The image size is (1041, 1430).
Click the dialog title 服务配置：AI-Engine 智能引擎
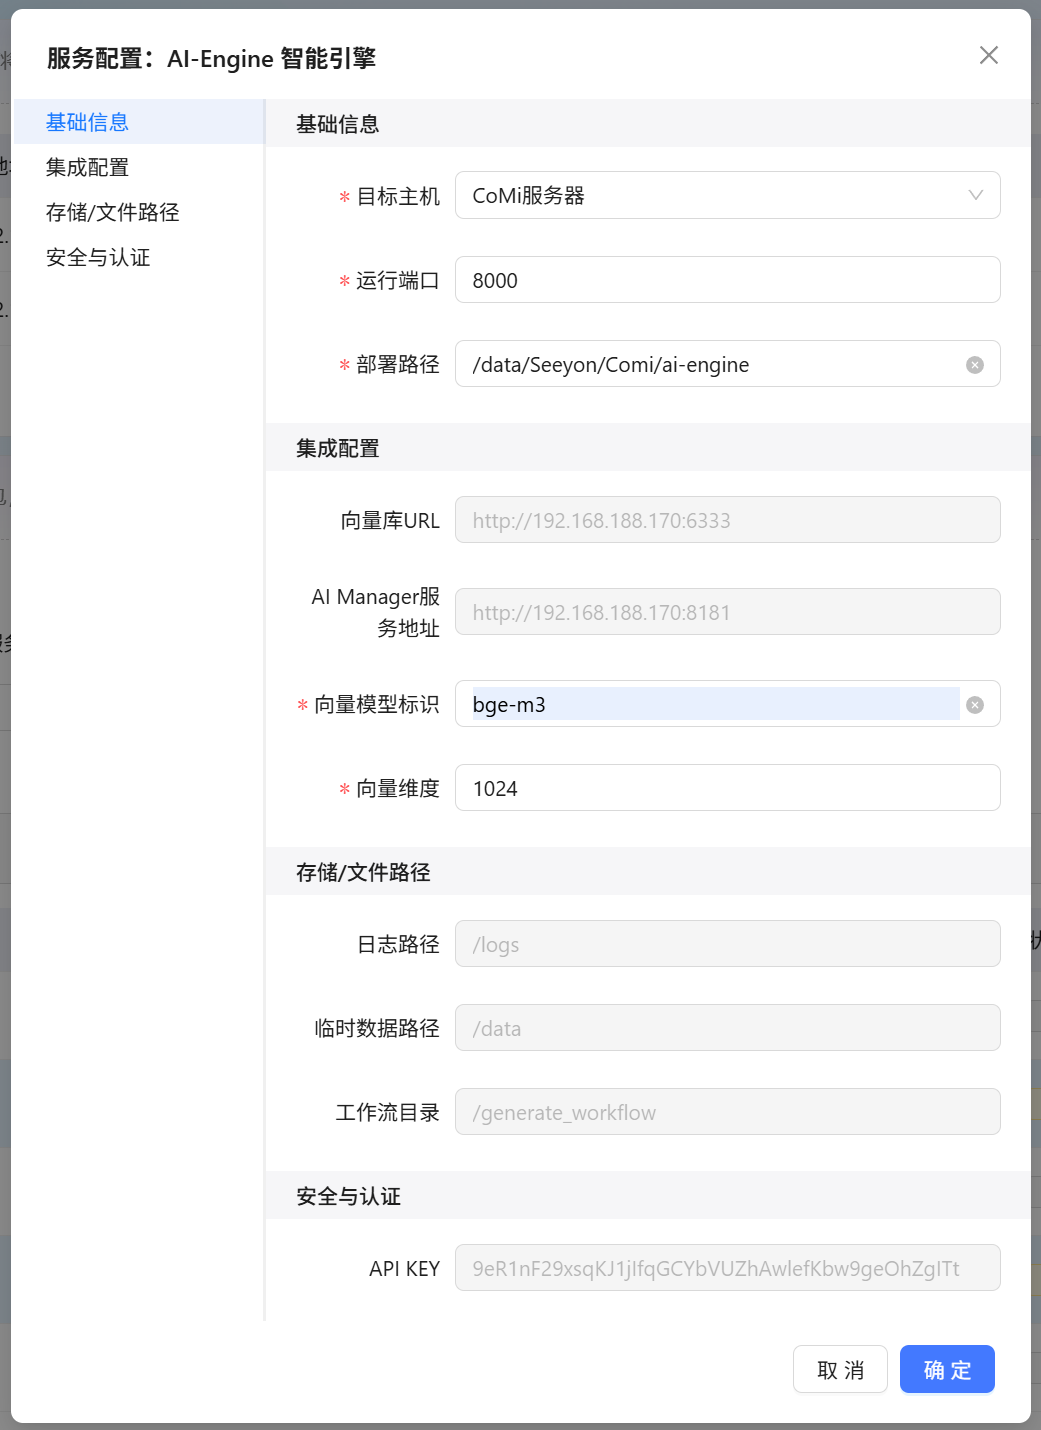(211, 58)
